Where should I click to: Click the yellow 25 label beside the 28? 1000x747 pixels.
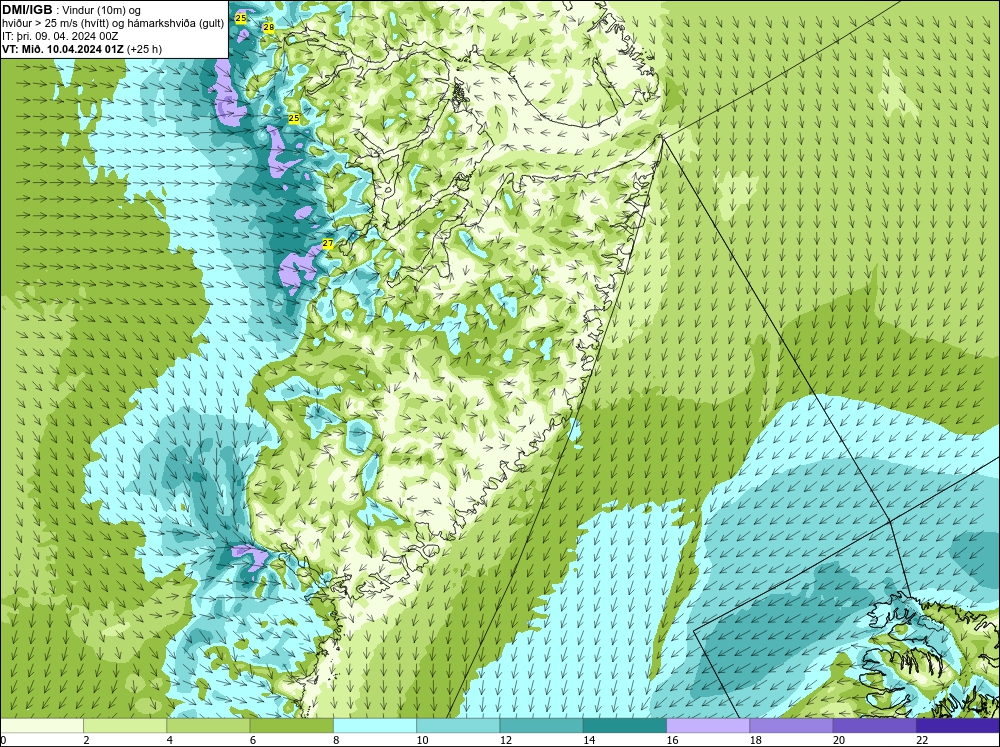[x=240, y=18]
